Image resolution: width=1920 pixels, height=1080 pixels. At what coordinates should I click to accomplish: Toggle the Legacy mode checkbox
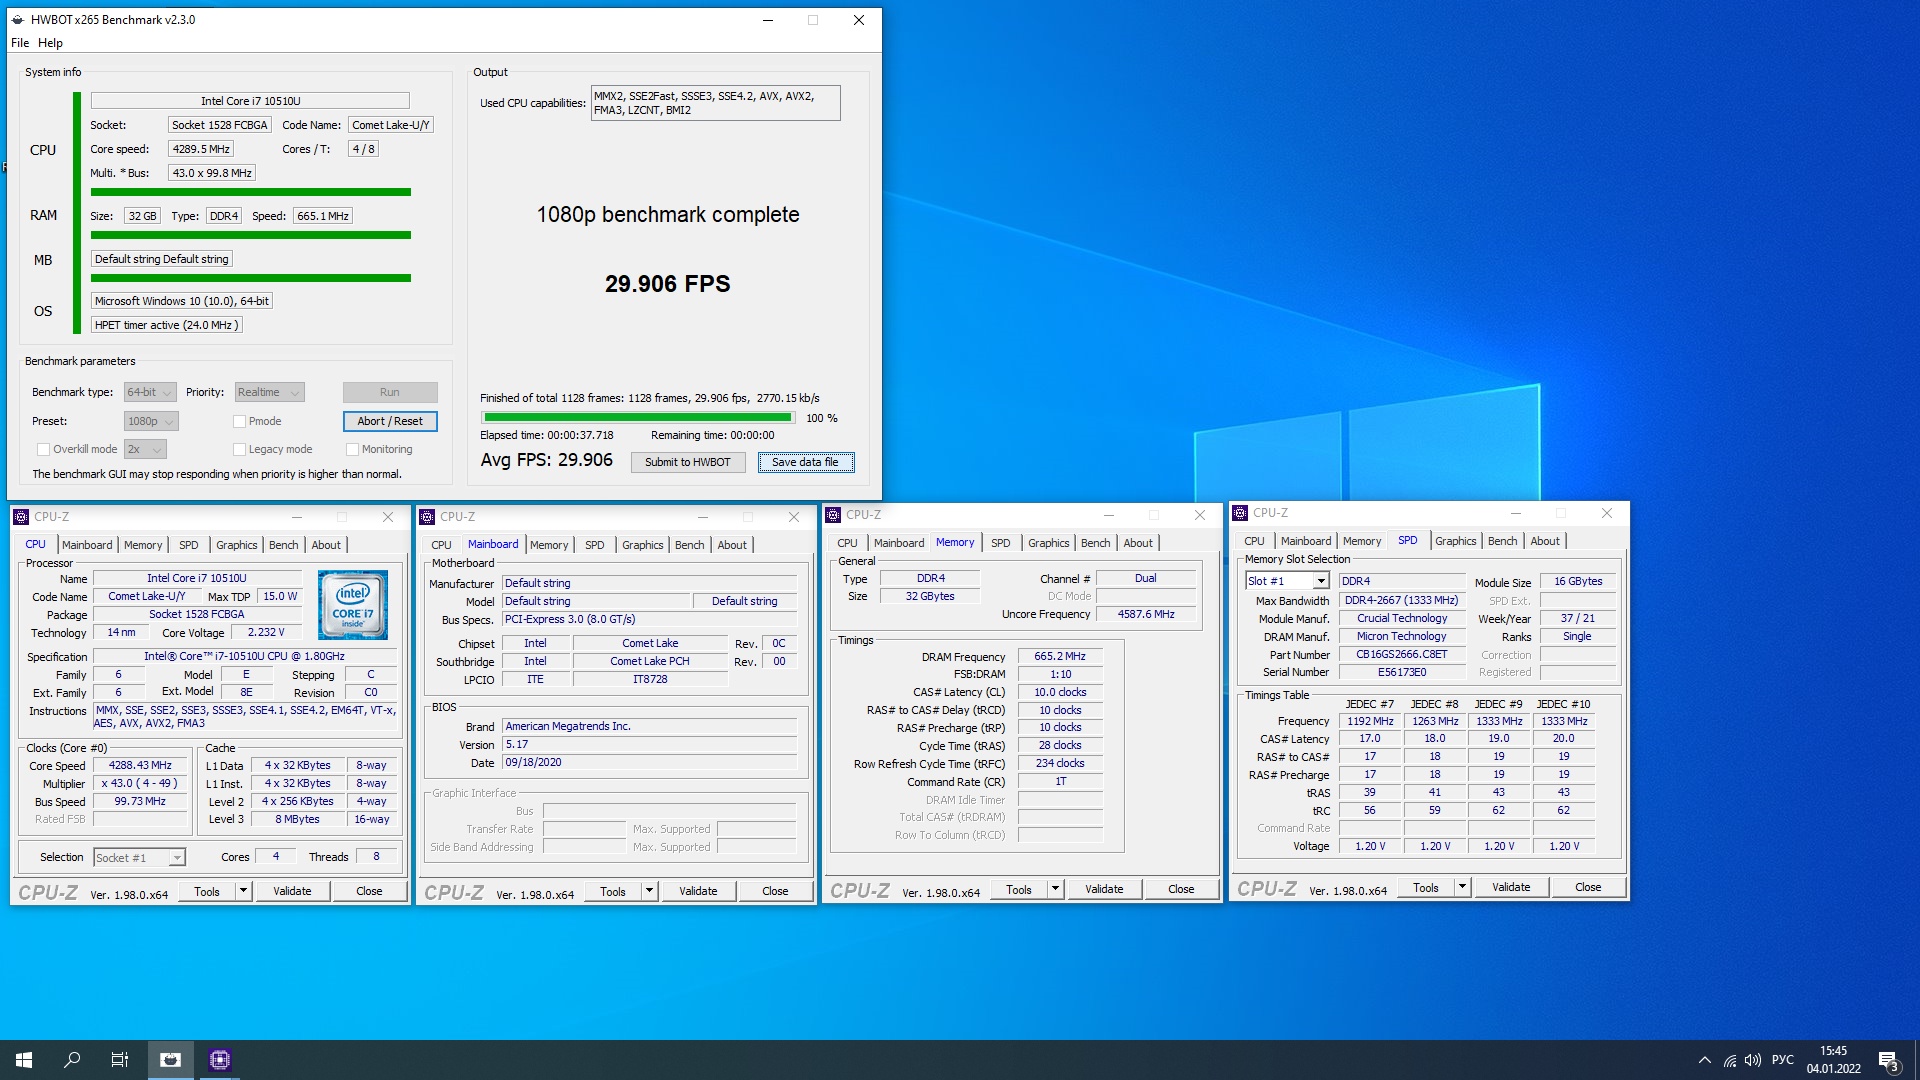pos(239,450)
